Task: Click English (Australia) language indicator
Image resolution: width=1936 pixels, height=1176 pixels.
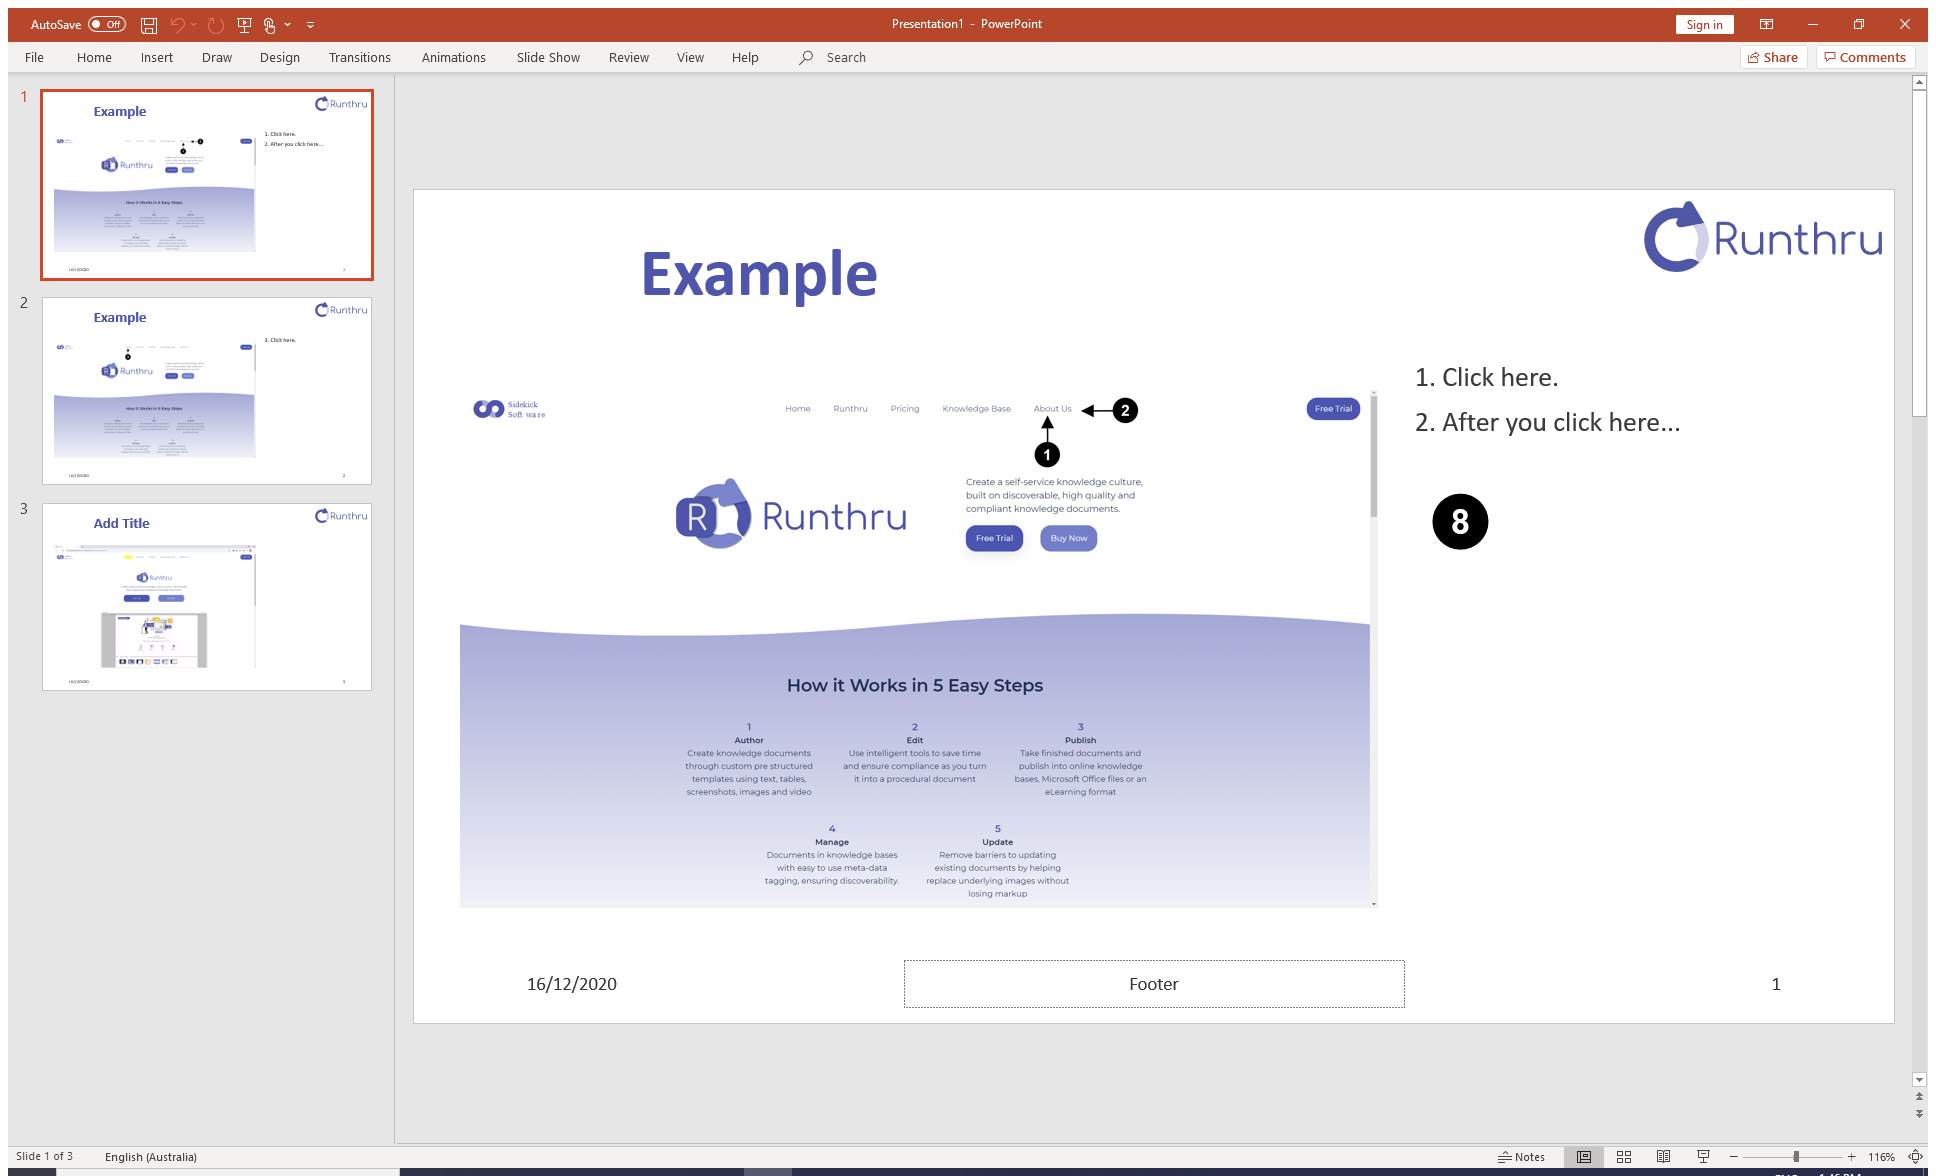Action: point(151,1157)
